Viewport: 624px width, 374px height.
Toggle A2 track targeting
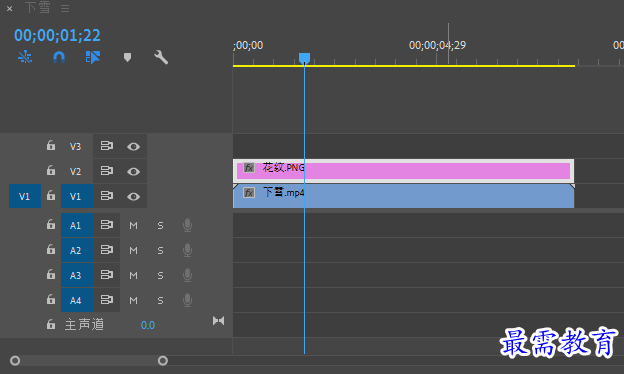(77, 250)
